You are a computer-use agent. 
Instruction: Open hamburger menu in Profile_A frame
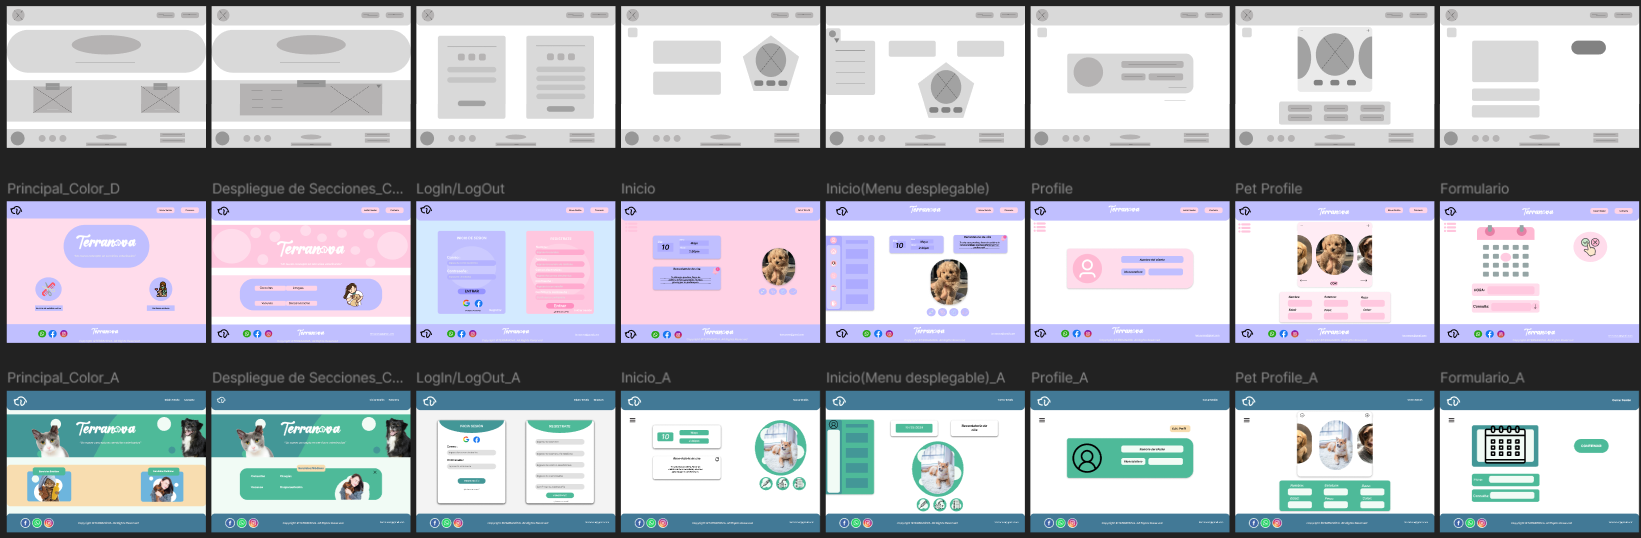click(1042, 420)
